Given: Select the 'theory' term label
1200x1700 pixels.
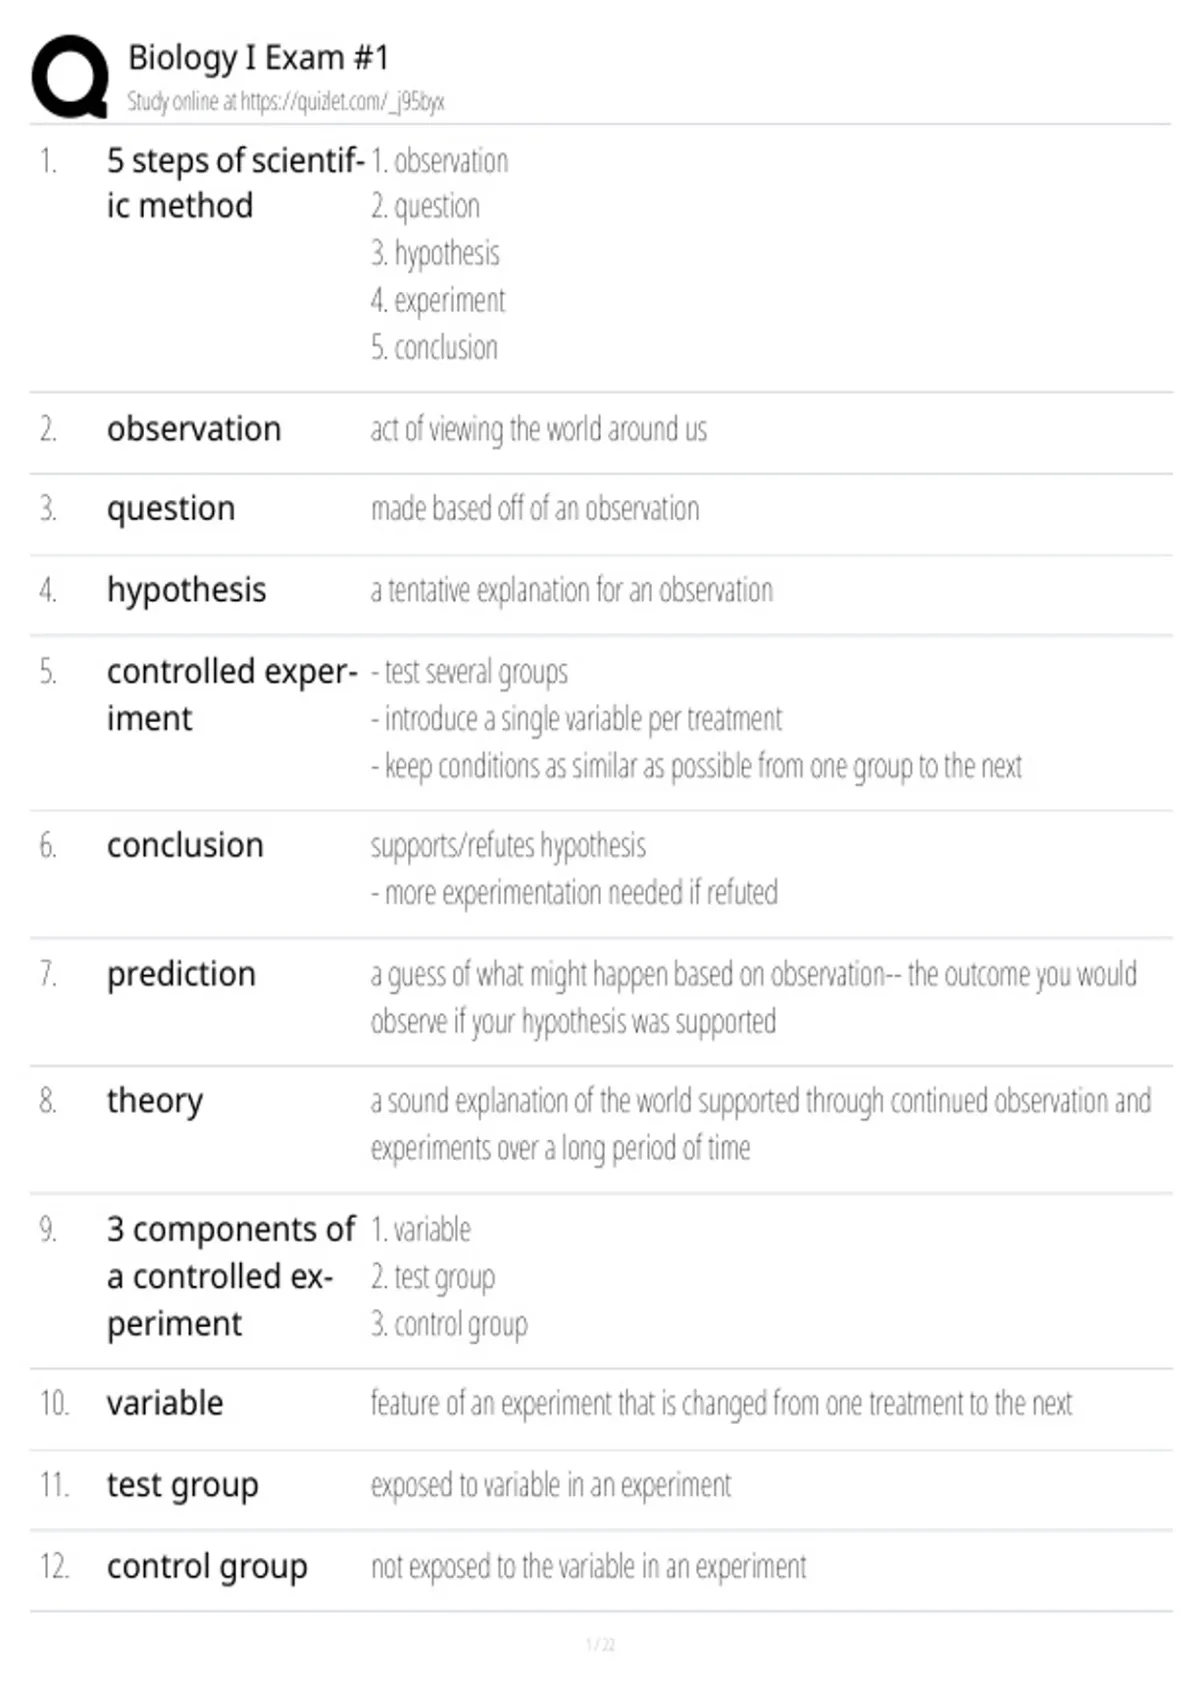Looking at the screenshot, I should click(x=155, y=1101).
